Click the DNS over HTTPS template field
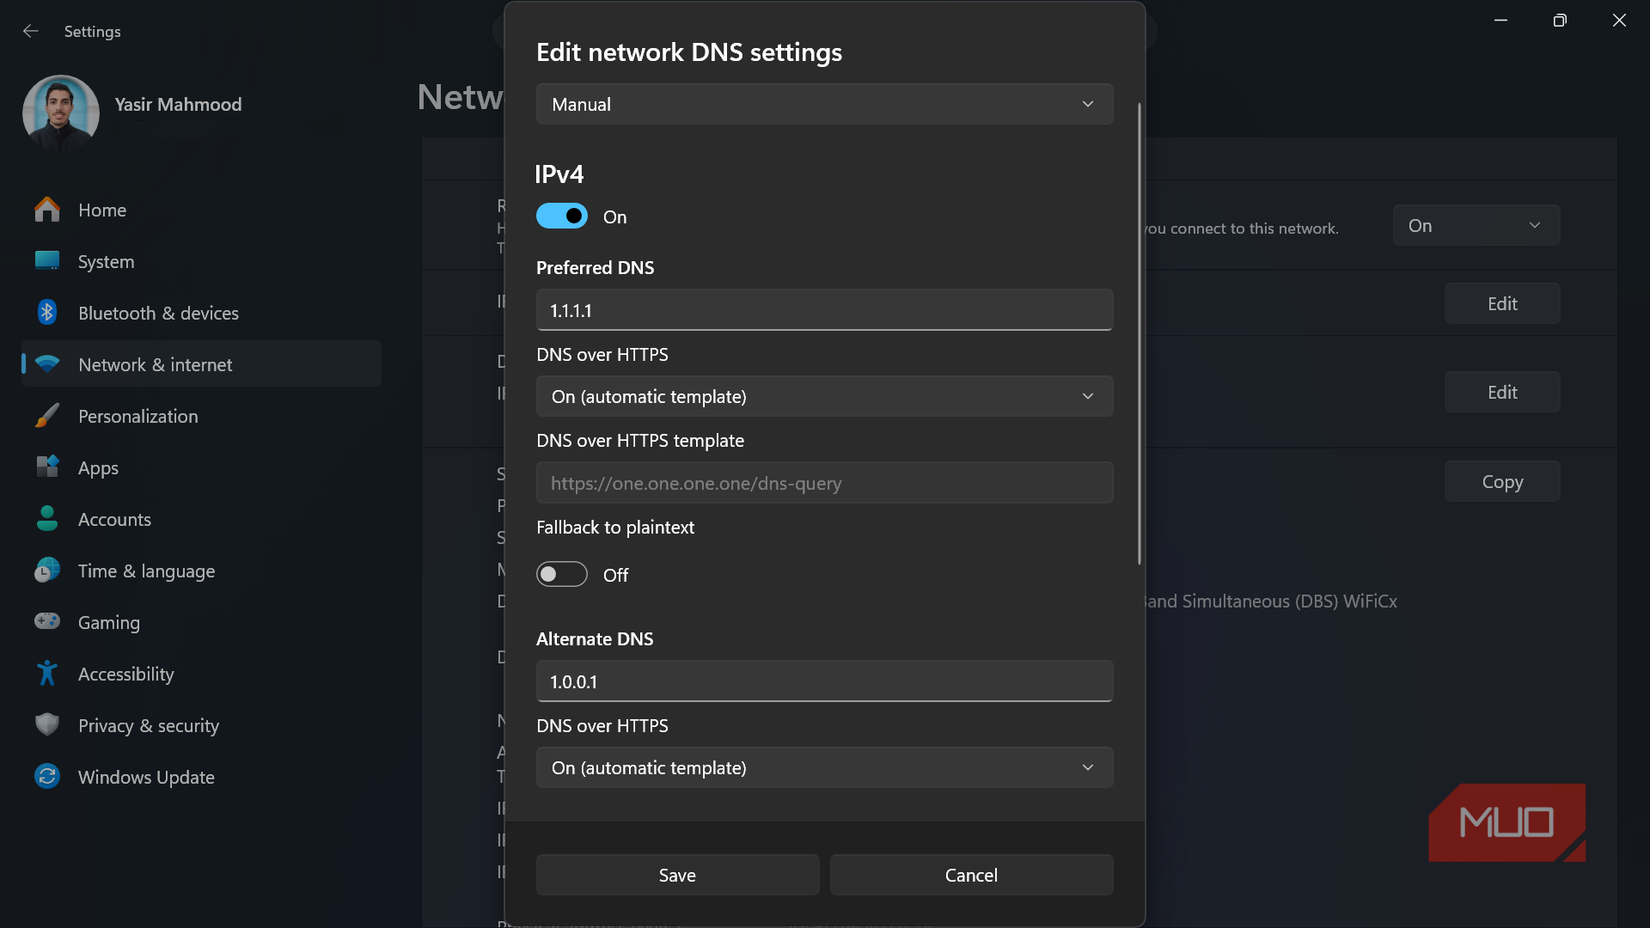The height and width of the screenshot is (928, 1650). point(824,483)
